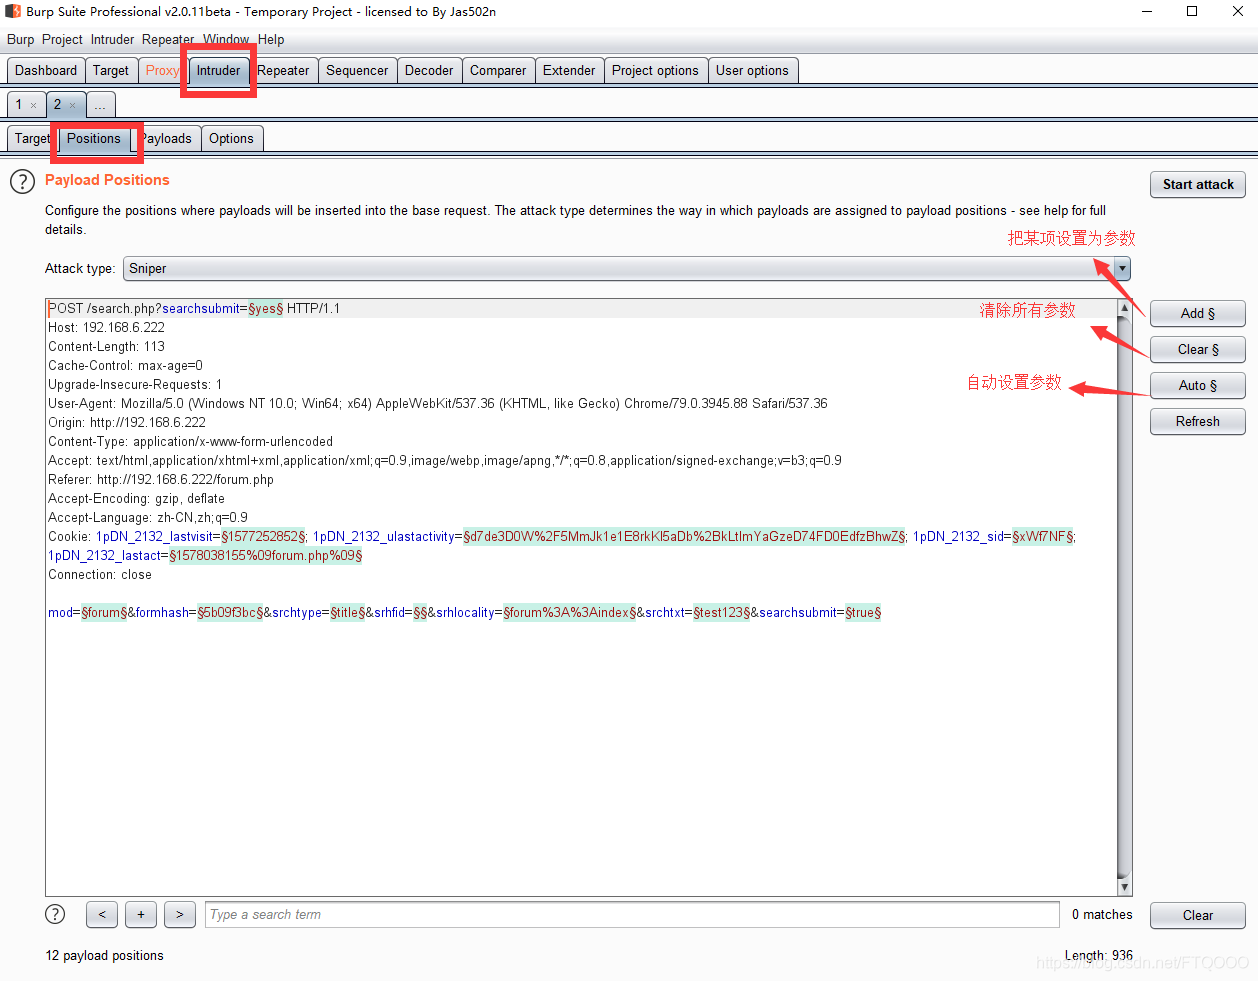
Task: Click the Host: 192.168.6.222 header line
Action: [106, 327]
